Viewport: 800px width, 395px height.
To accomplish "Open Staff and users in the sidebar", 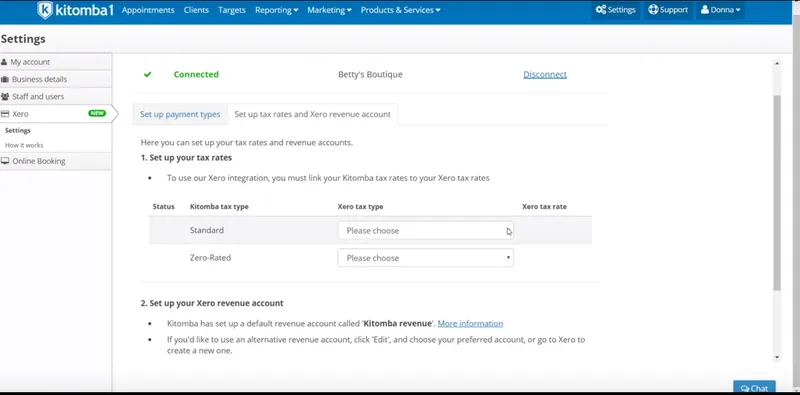I will pos(56,96).
